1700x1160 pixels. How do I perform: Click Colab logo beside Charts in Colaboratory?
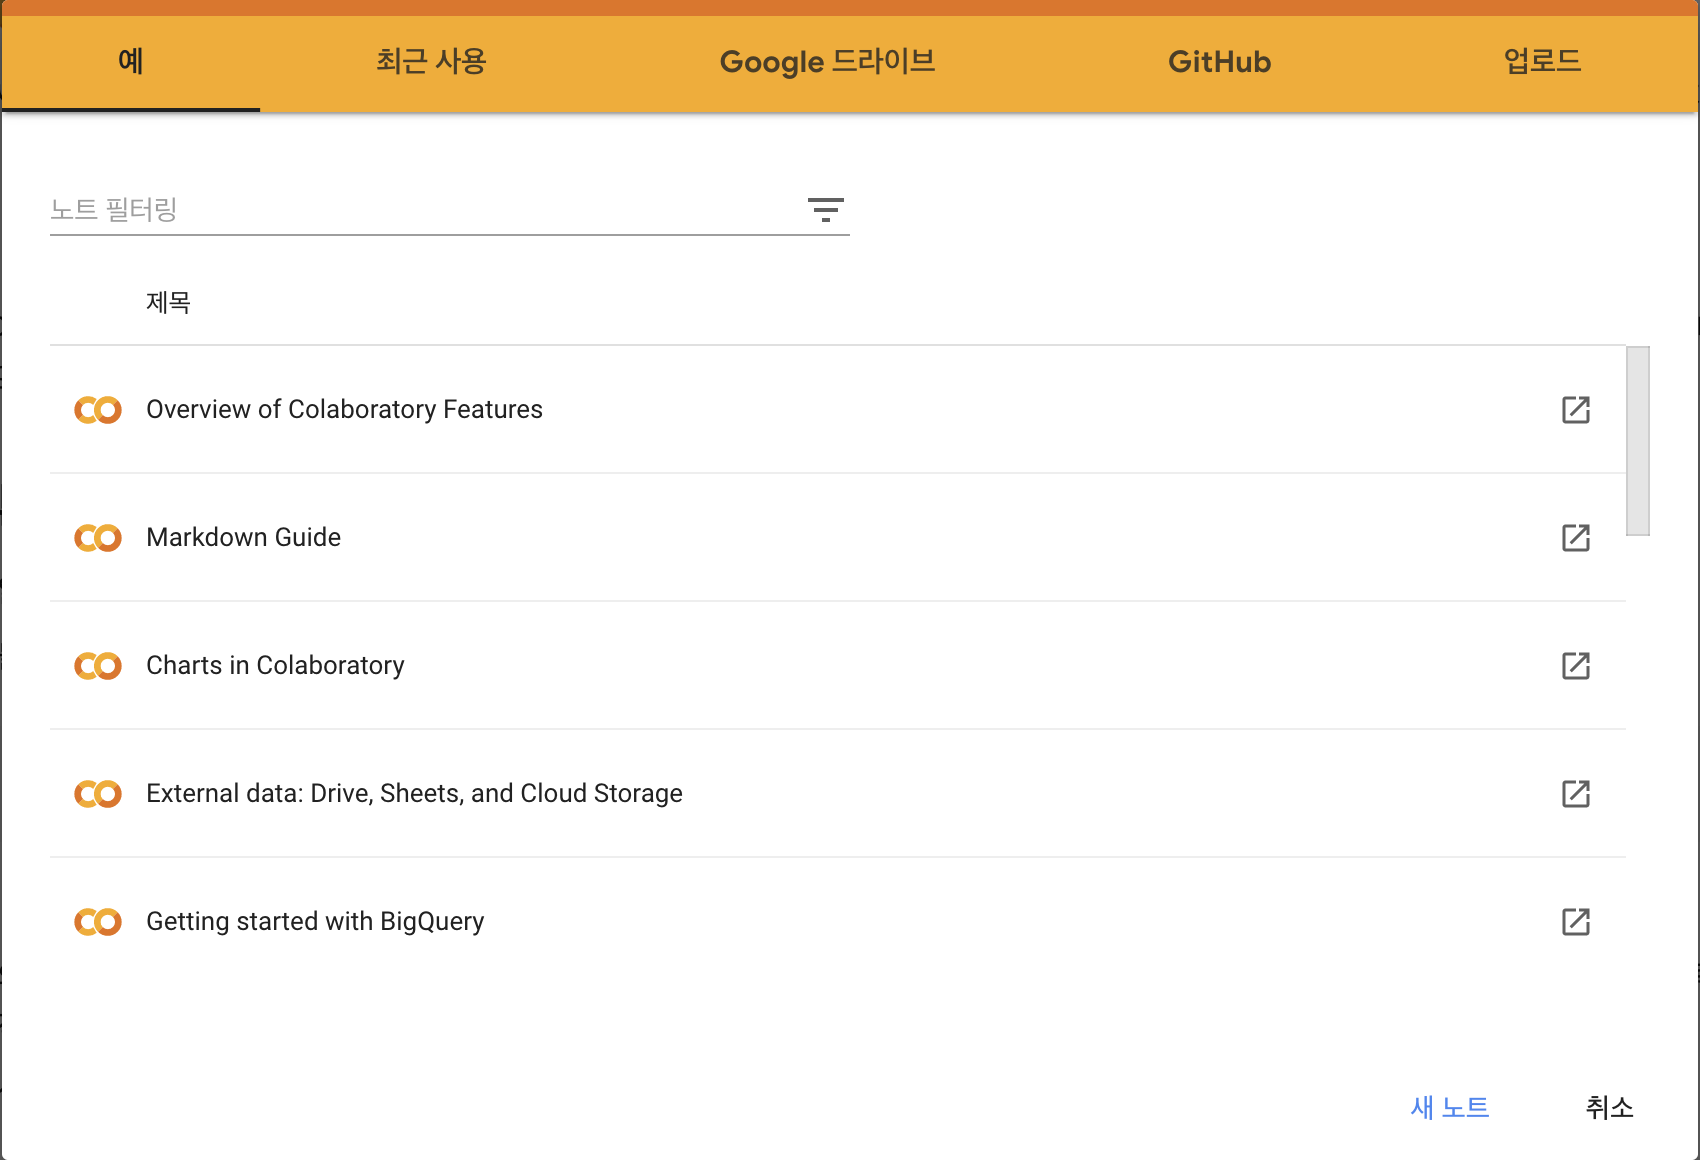[x=98, y=666]
